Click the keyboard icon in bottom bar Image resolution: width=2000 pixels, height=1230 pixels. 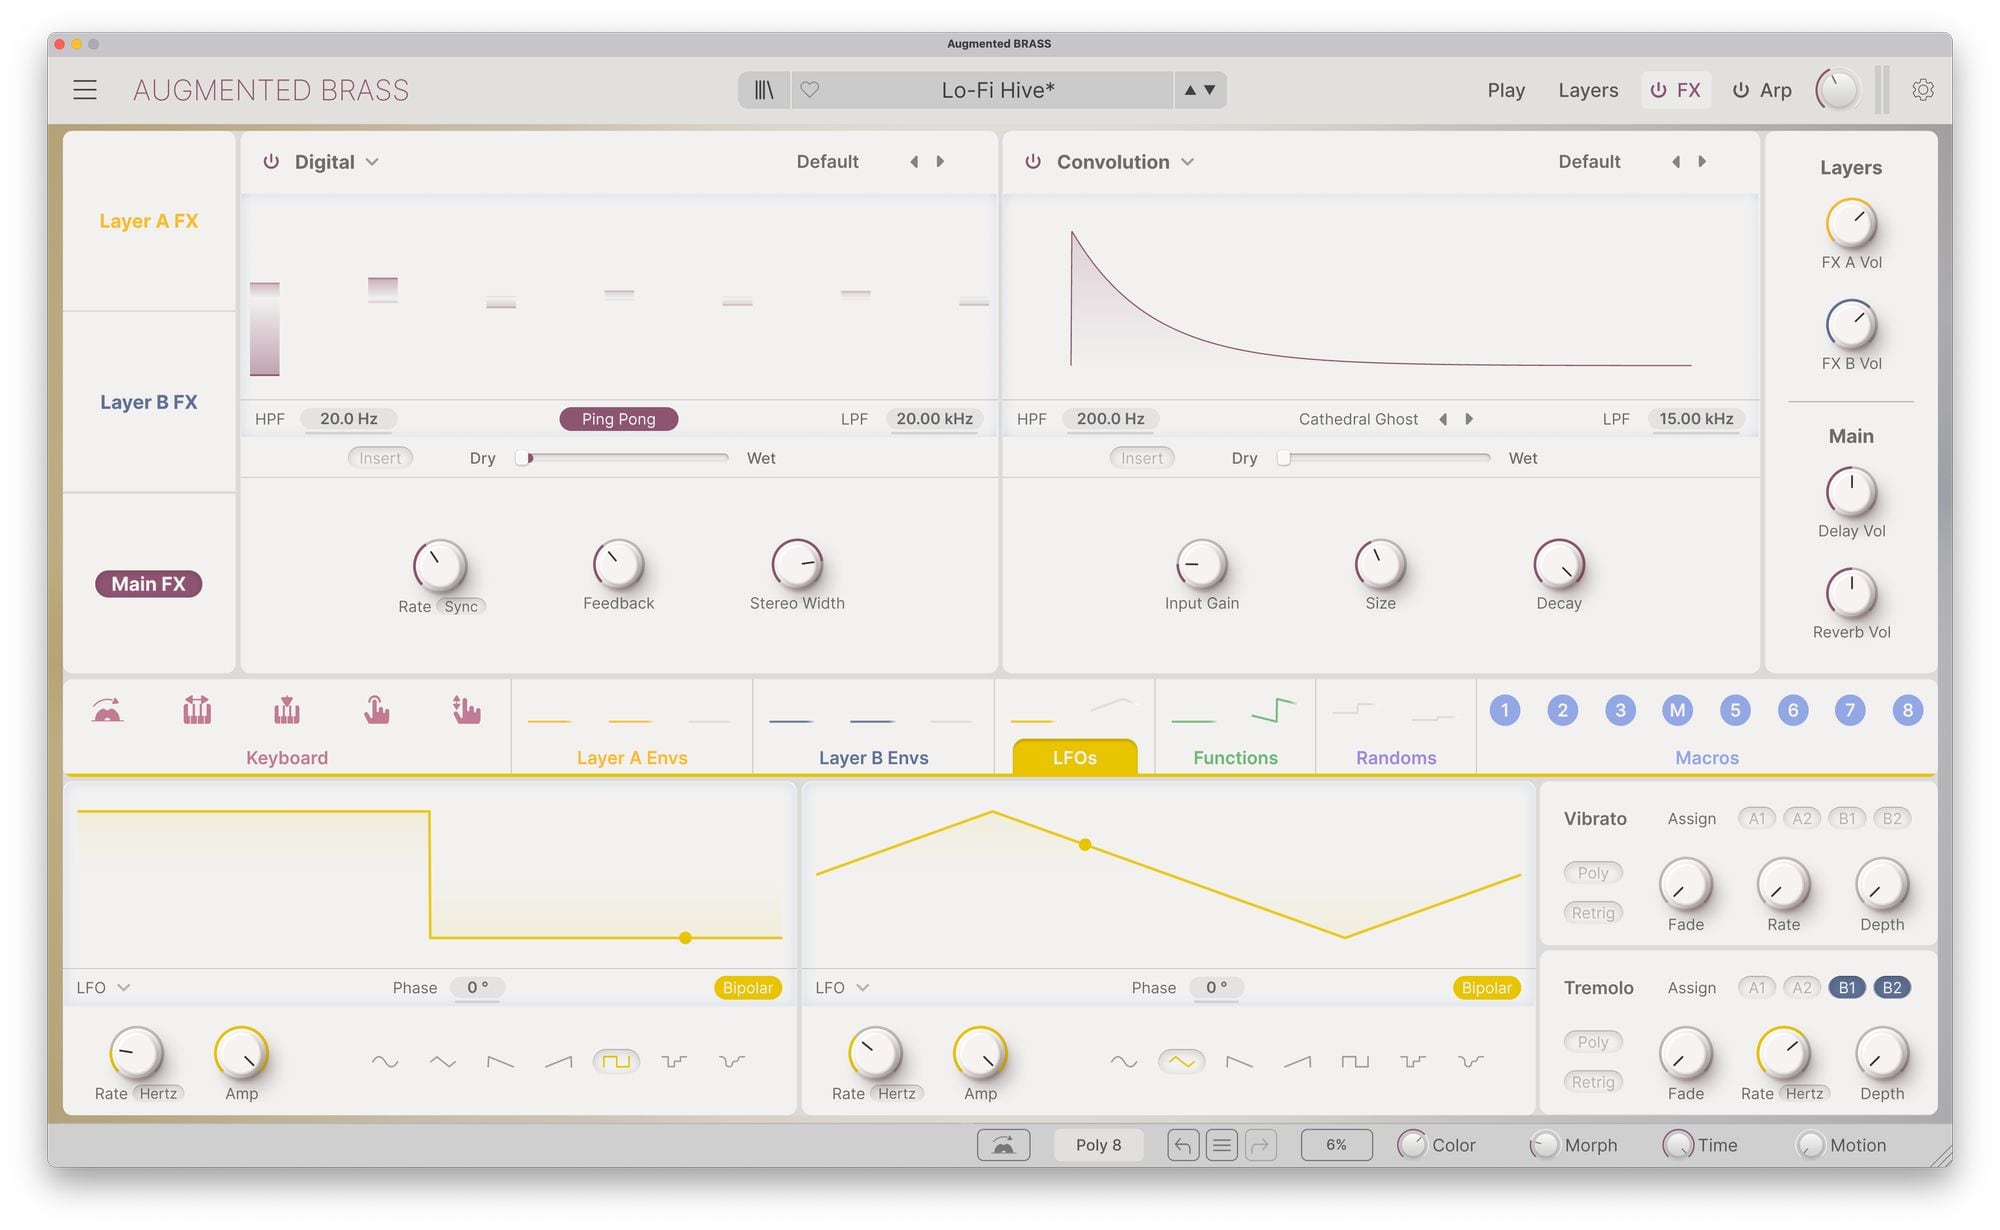(1003, 1145)
